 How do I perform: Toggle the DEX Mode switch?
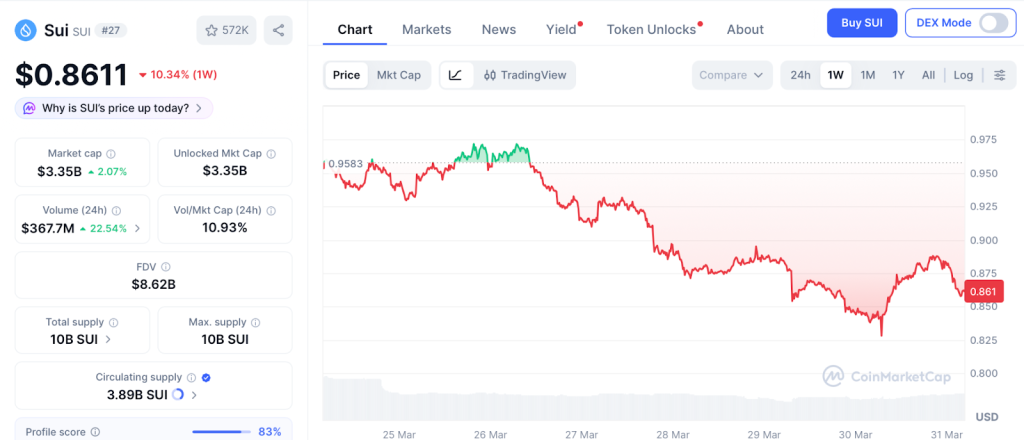pyautogui.click(x=993, y=23)
